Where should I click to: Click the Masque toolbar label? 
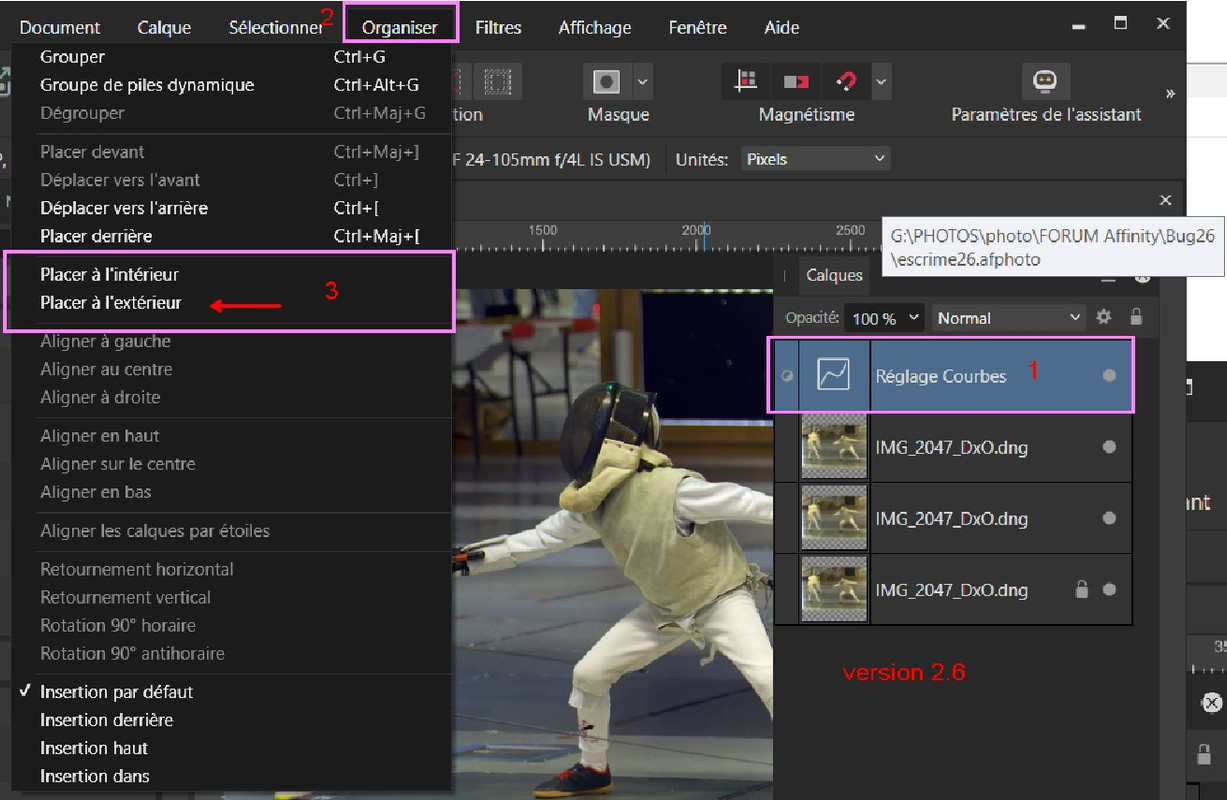(x=618, y=115)
